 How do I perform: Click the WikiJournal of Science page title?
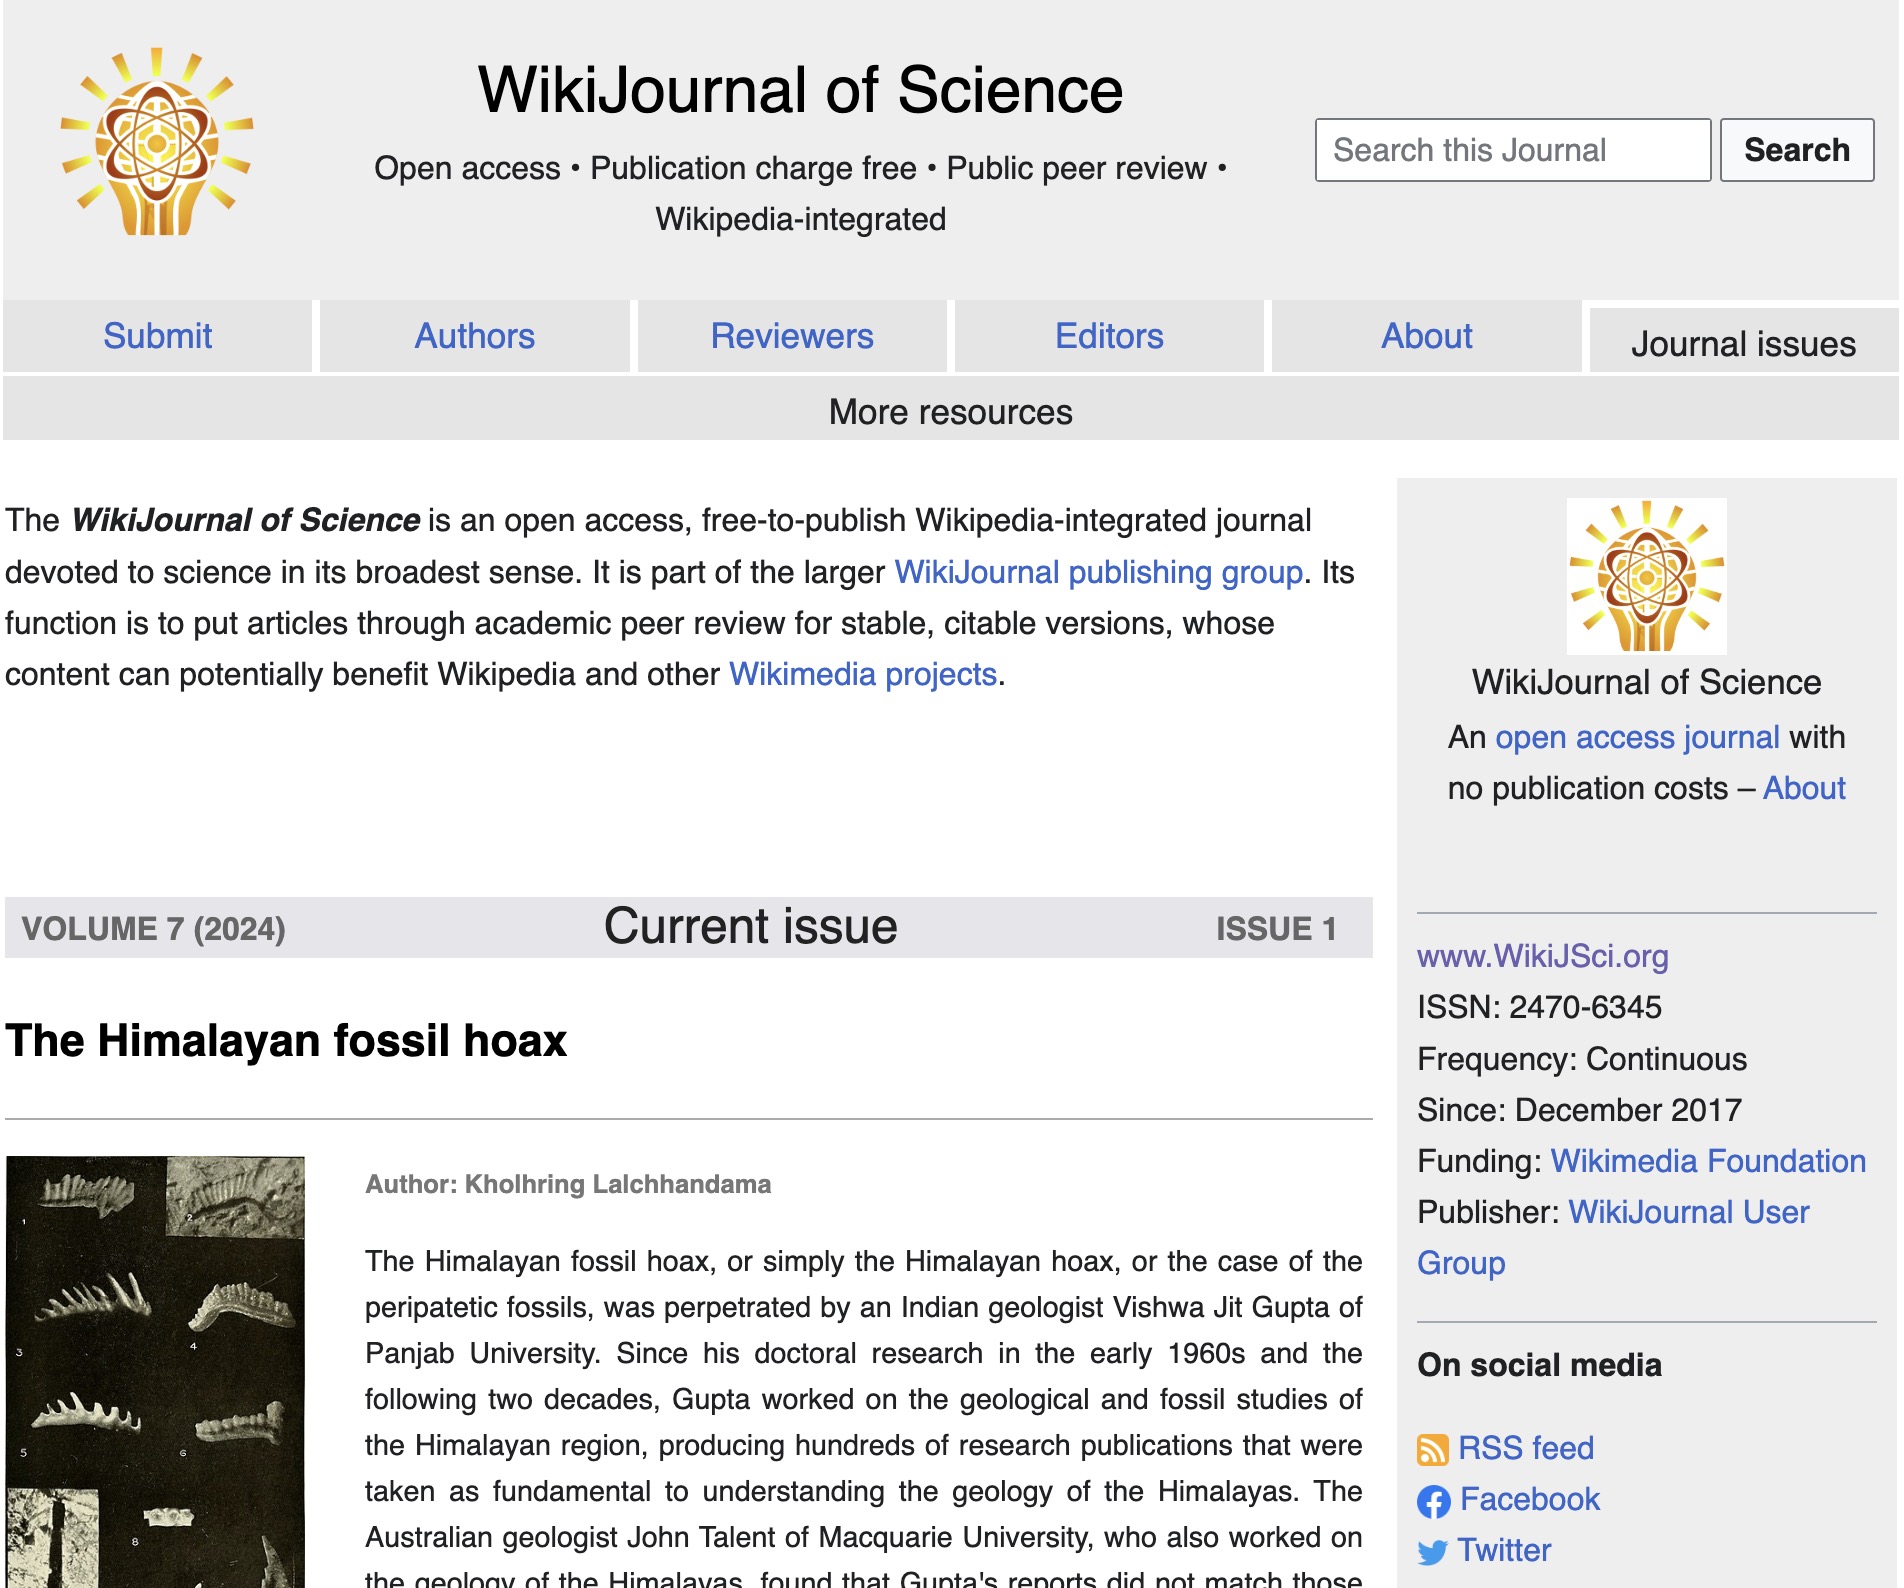tap(800, 90)
